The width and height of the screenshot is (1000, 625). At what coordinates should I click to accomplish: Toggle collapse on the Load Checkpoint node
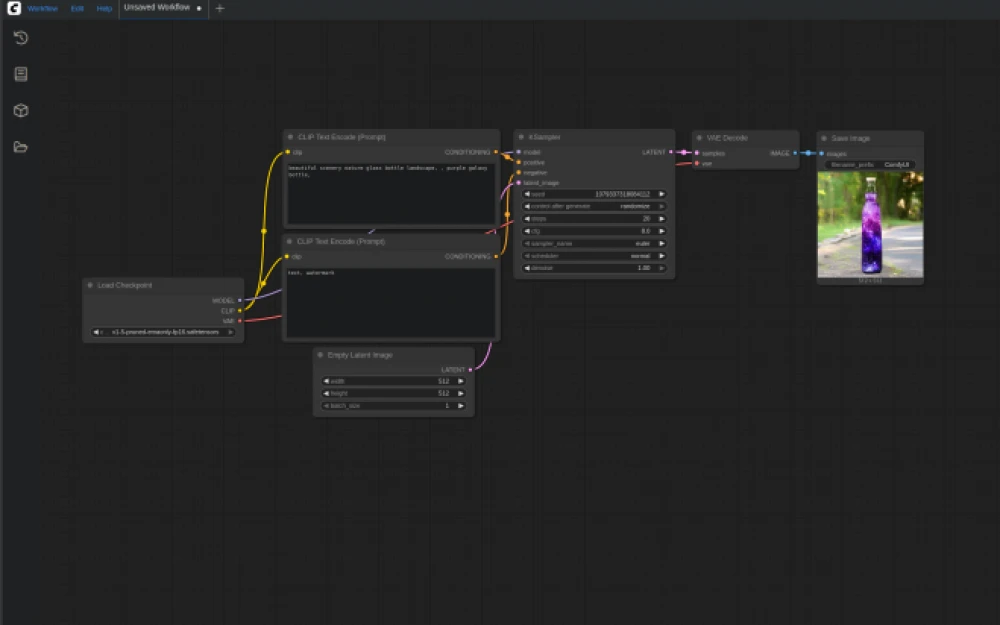[x=89, y=285]
